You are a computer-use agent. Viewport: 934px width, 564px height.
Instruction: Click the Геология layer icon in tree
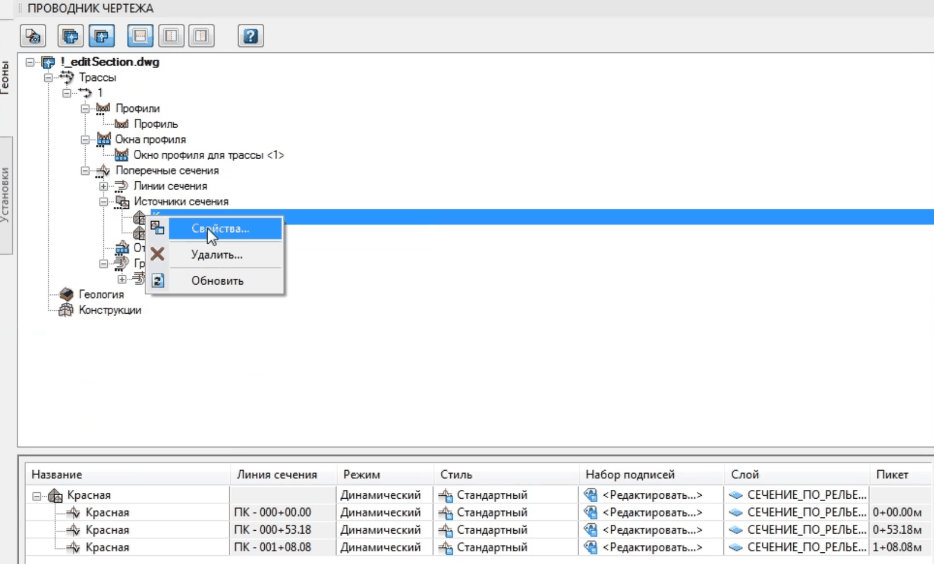[x=68, y=294]
